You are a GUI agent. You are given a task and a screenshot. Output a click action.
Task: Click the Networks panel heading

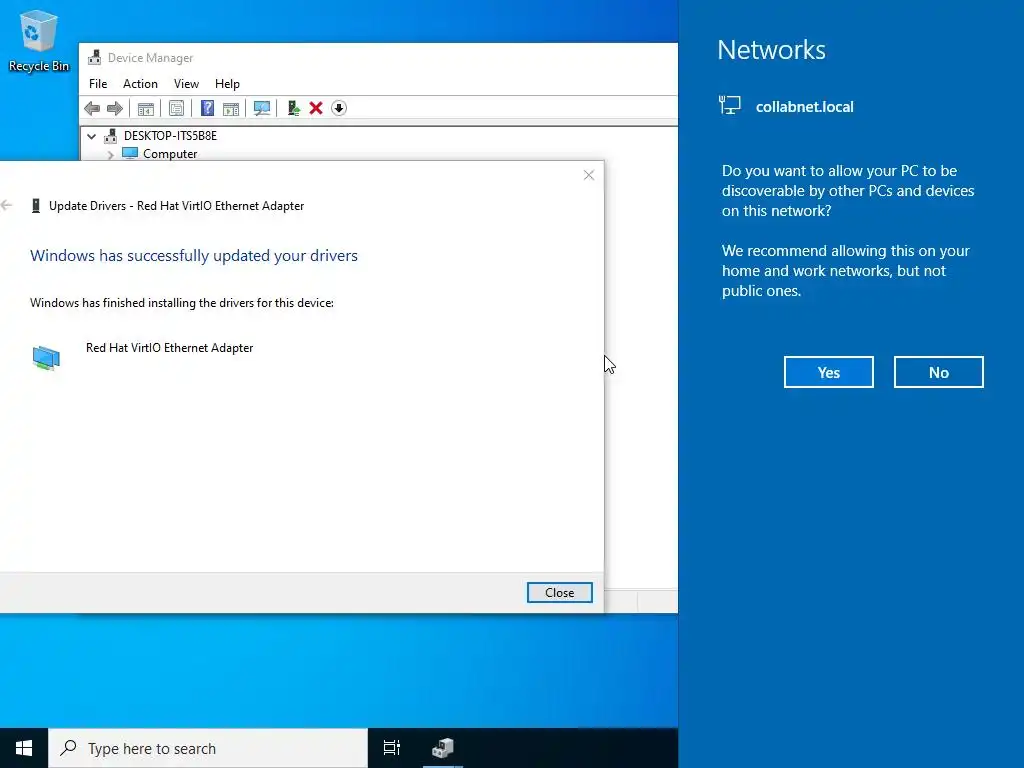771,50
